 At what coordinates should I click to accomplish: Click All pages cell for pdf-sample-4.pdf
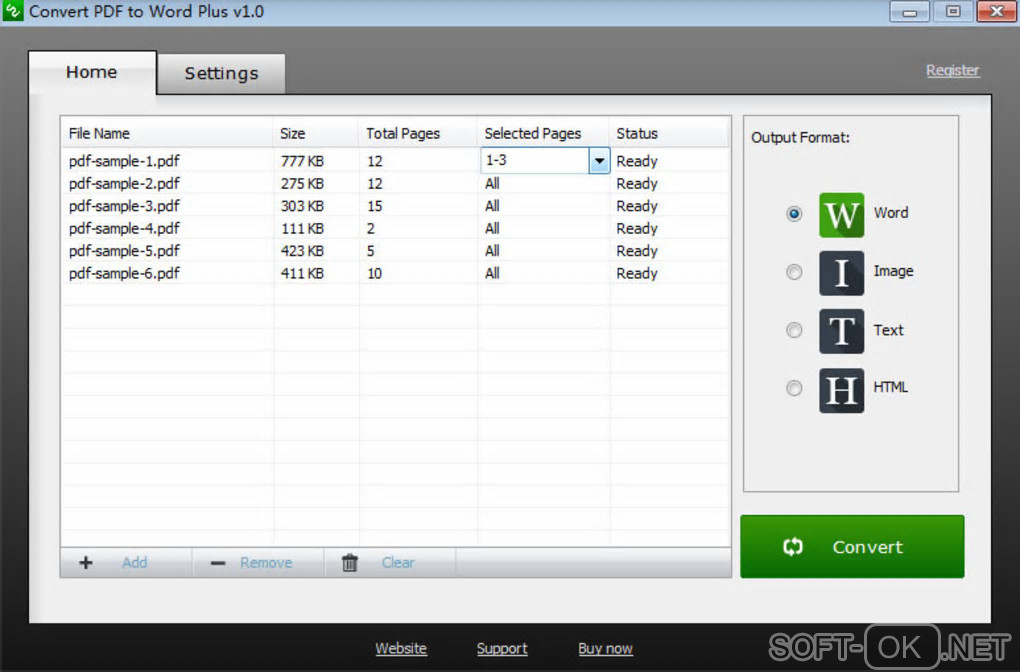coord(492,228)
